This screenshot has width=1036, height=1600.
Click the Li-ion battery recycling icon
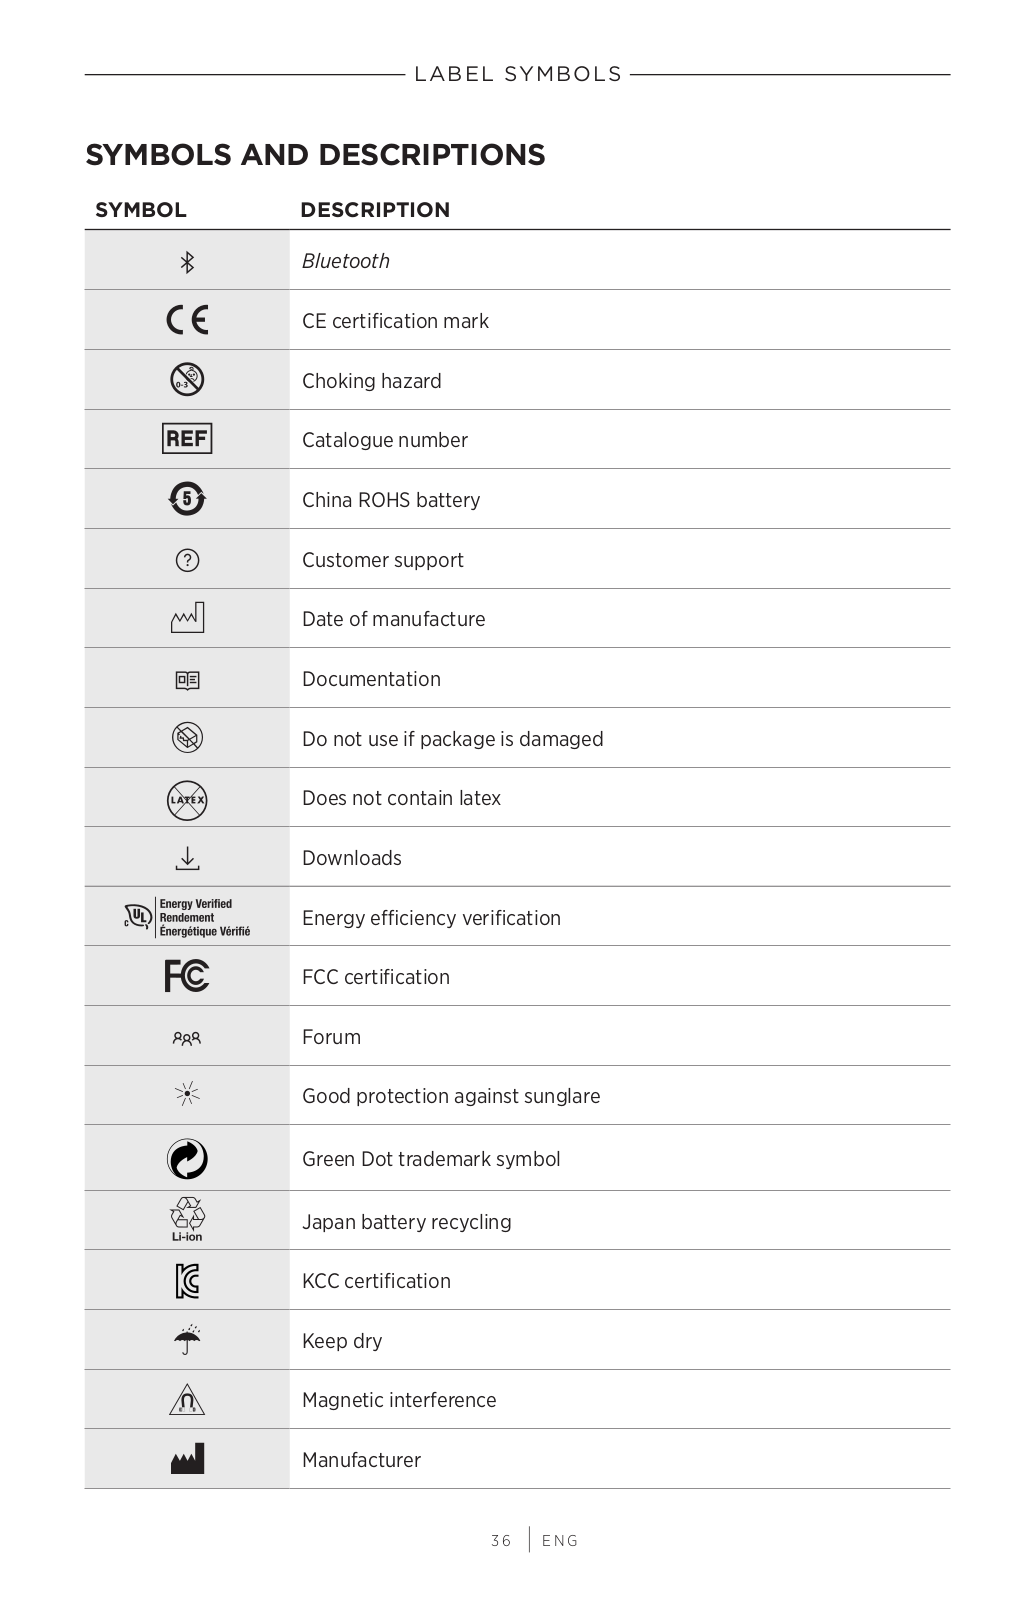click(x=187, y=1219)
